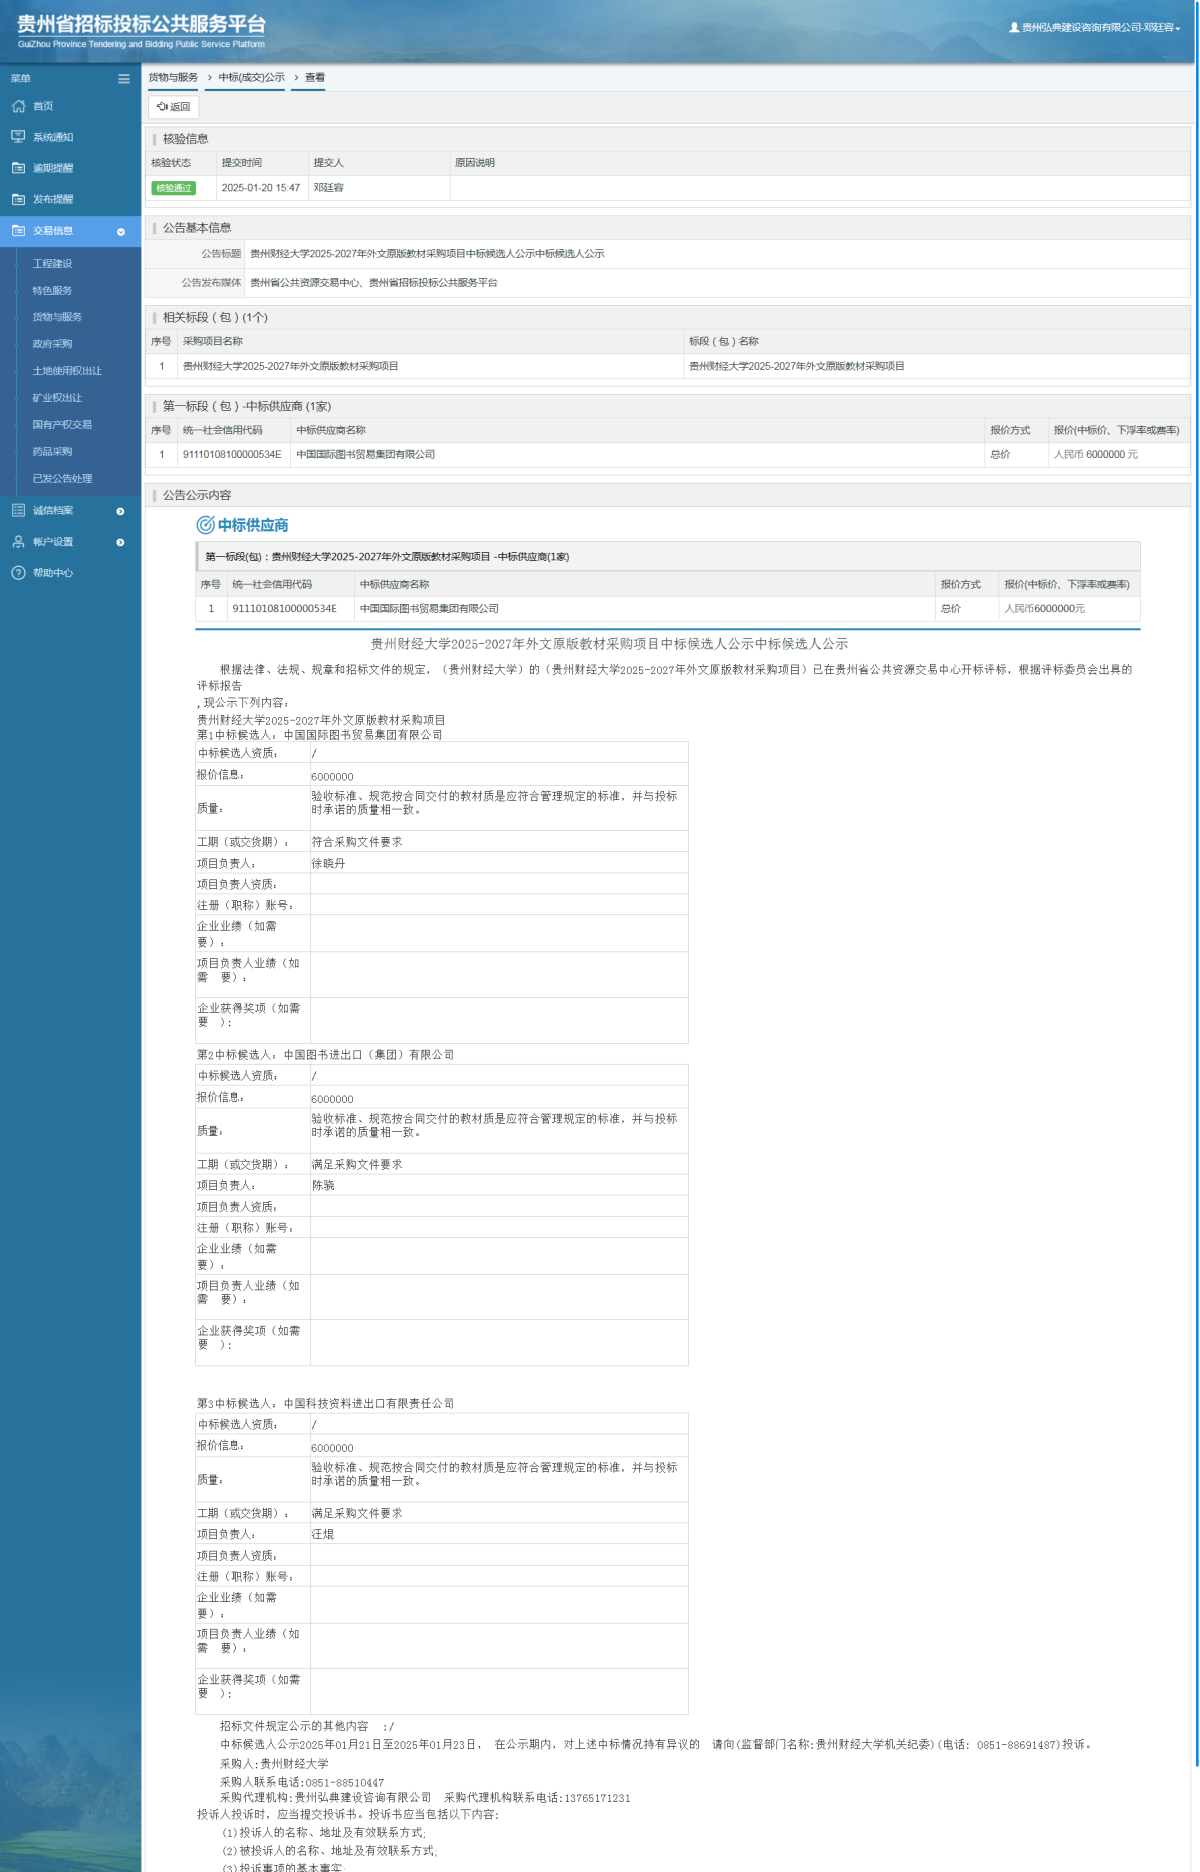Select 货物与服务 in the sidebar submenu
Image resolution: width=1200 pixels, height=1872 pixels.
pos(57,317)
